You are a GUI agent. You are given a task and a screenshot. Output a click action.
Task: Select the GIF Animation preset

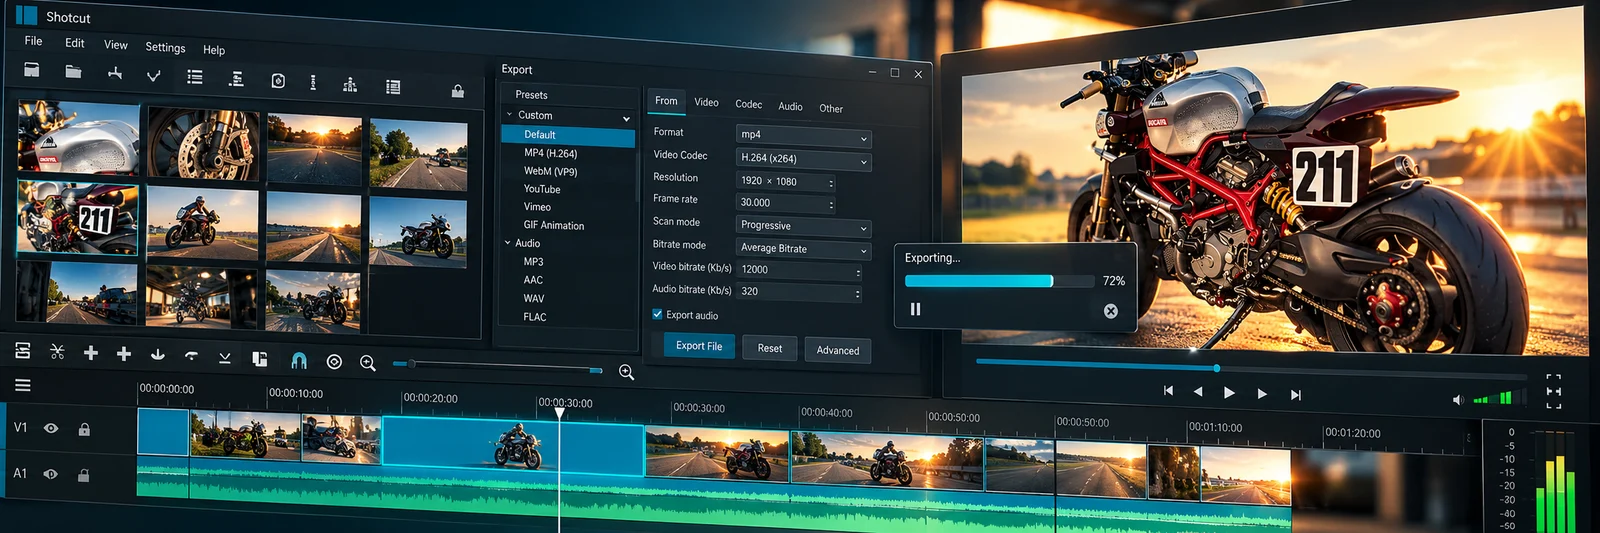(x=554, y=226)
